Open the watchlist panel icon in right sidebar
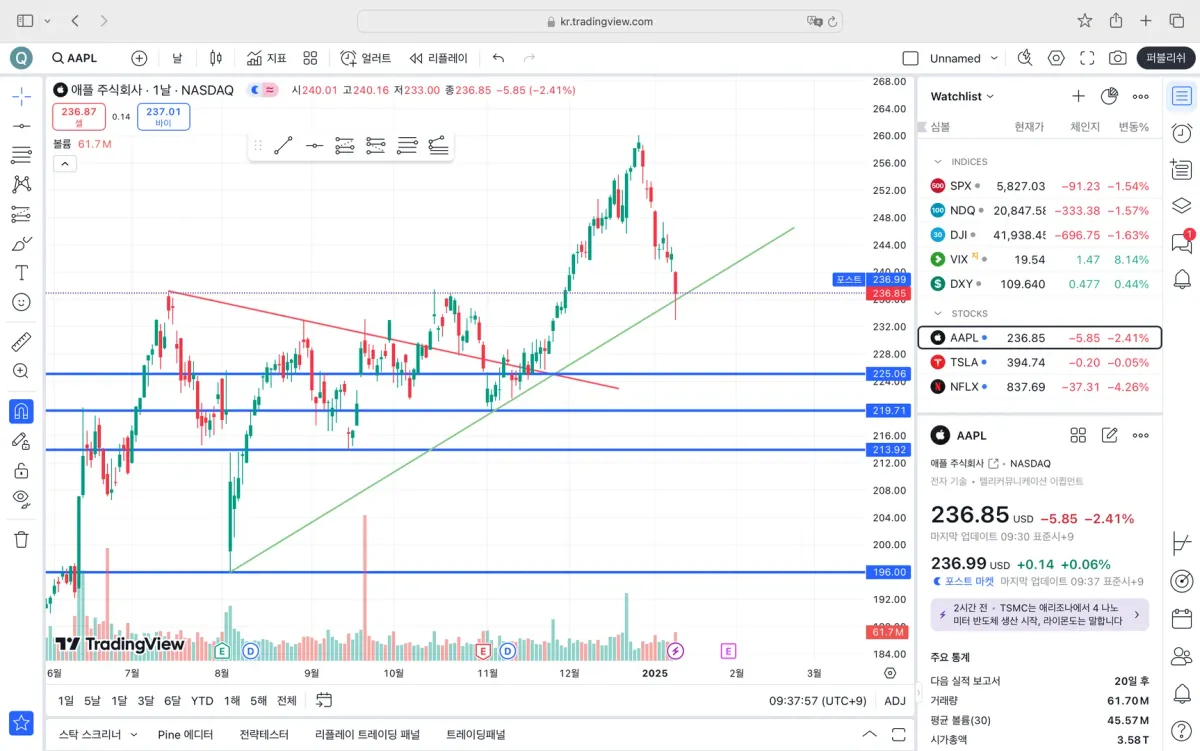 tap(1182, 96)
